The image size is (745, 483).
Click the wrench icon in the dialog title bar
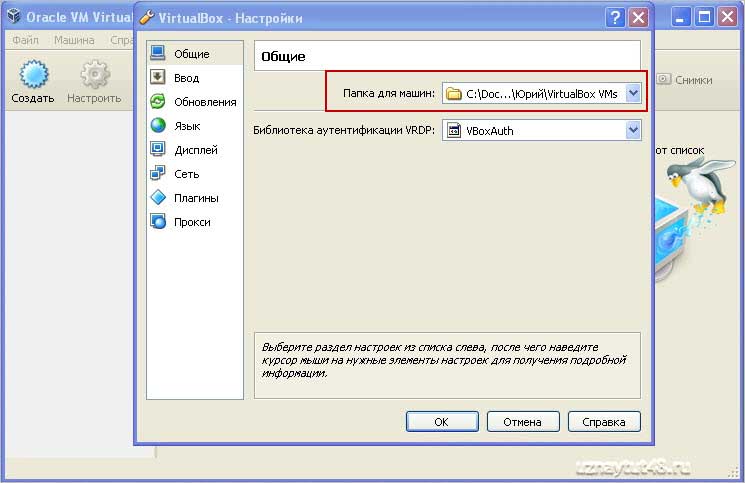(x=147, y=18)
